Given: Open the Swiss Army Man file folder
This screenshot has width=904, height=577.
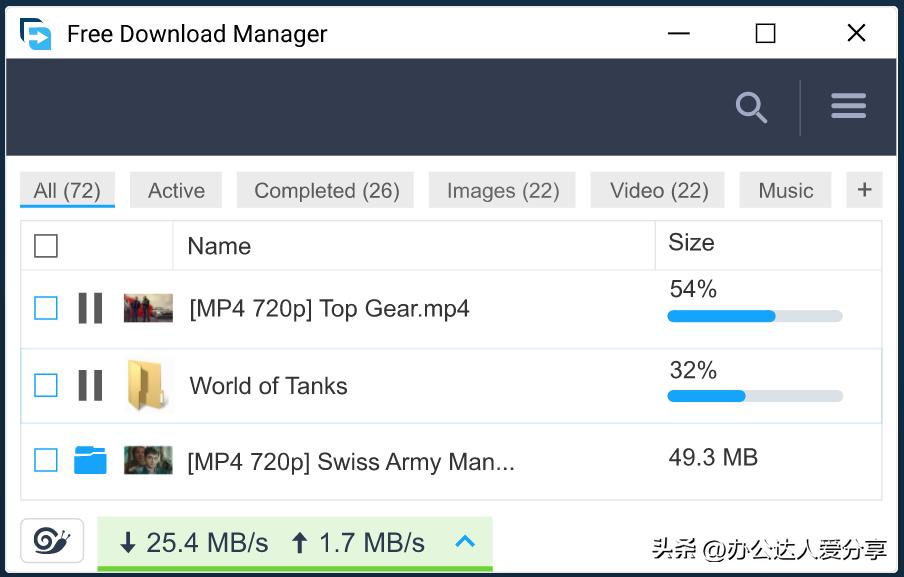Looking at the screenshot, I should 90,460.
